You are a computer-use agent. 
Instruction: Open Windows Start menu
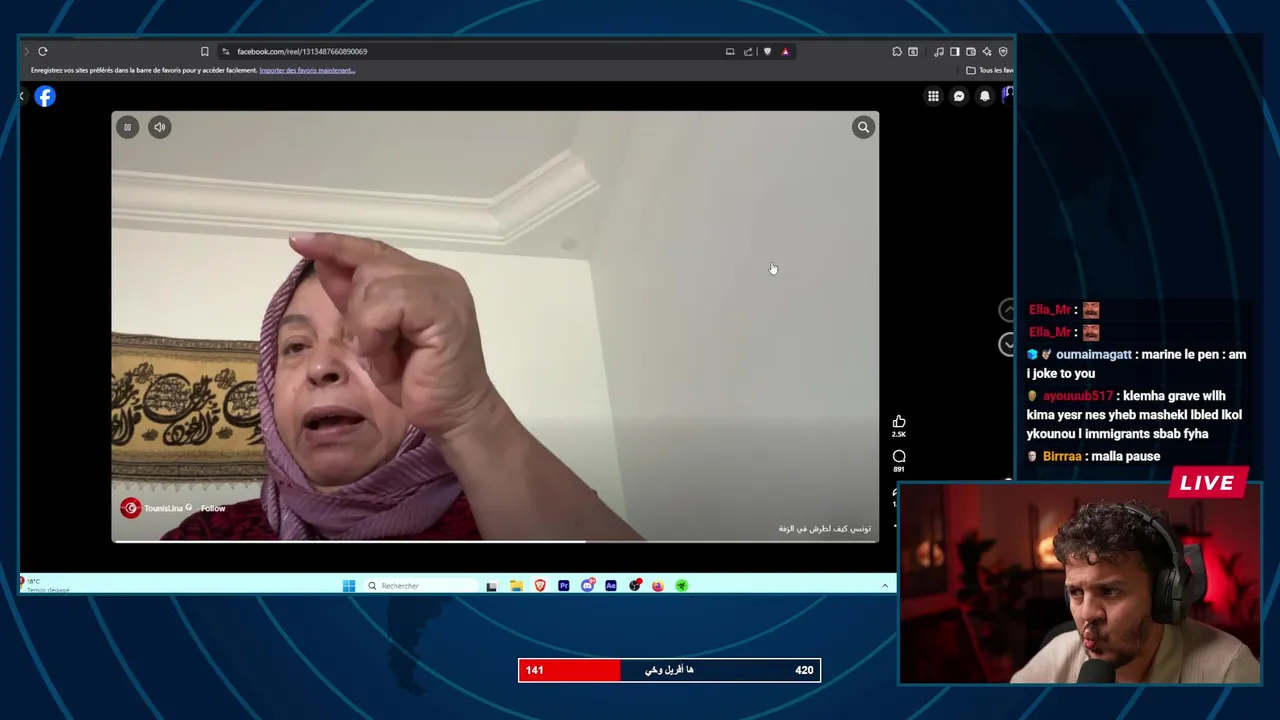click(349, 586)
